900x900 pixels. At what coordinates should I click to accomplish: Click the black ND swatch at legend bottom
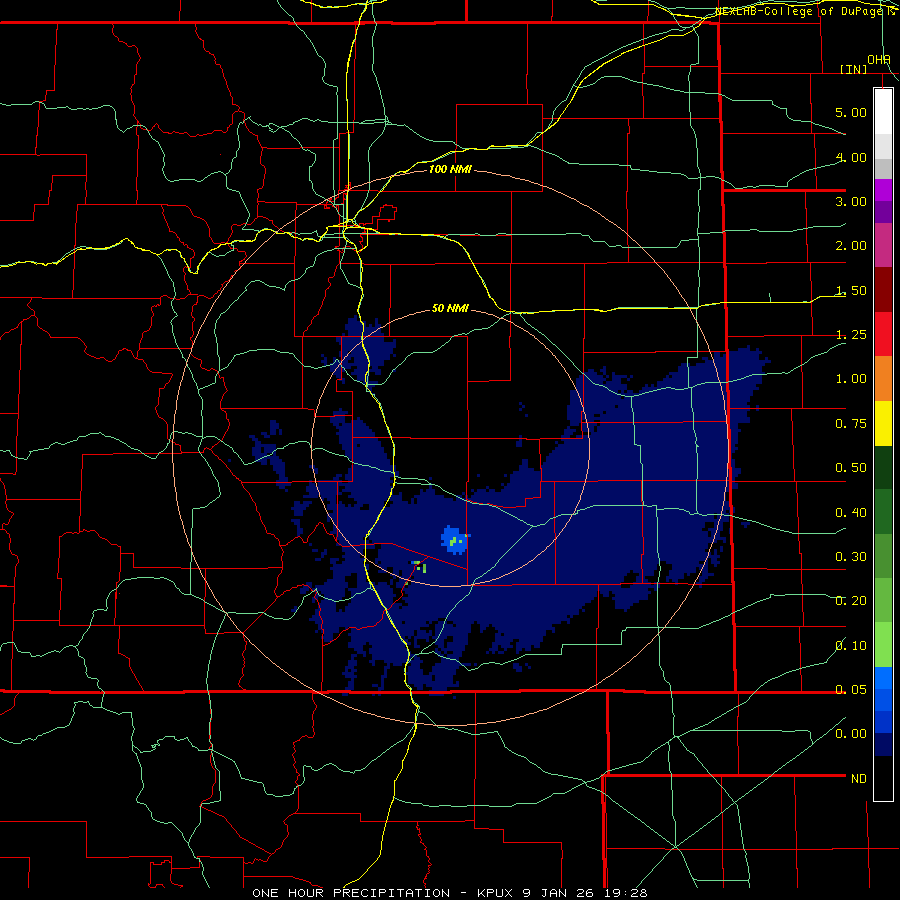883,778
